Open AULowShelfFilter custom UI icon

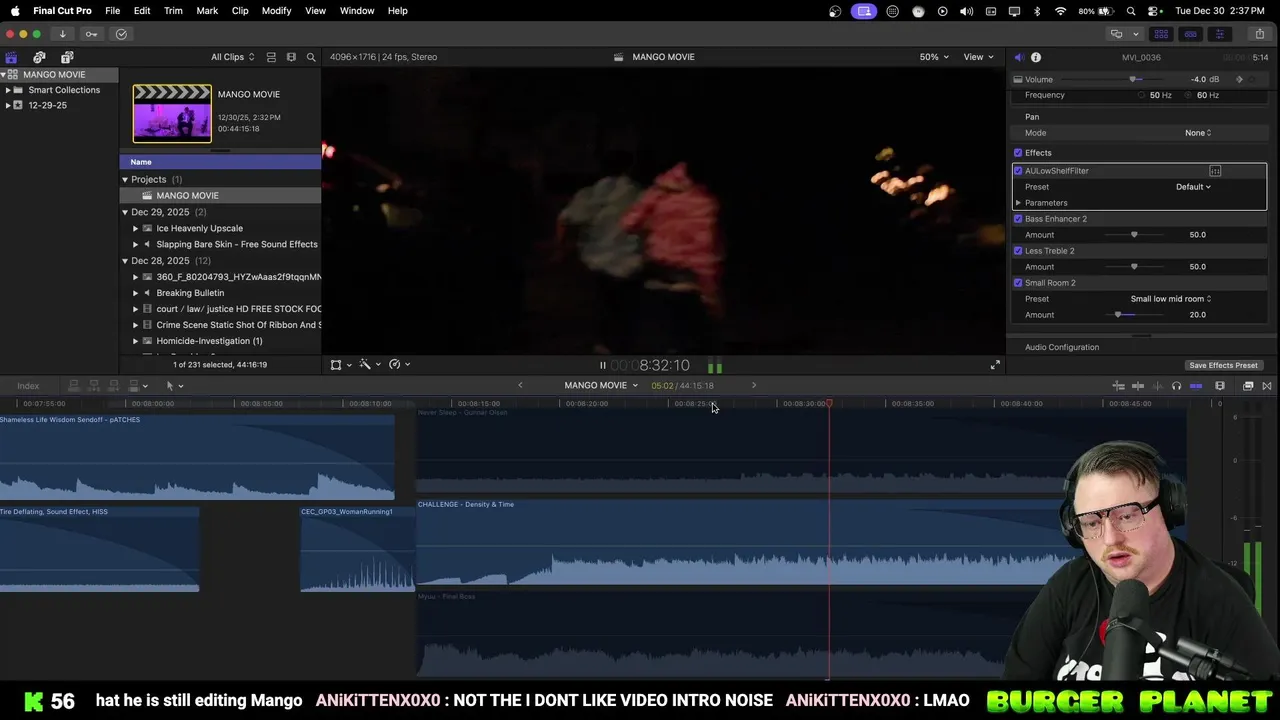tap(1215, 171)
